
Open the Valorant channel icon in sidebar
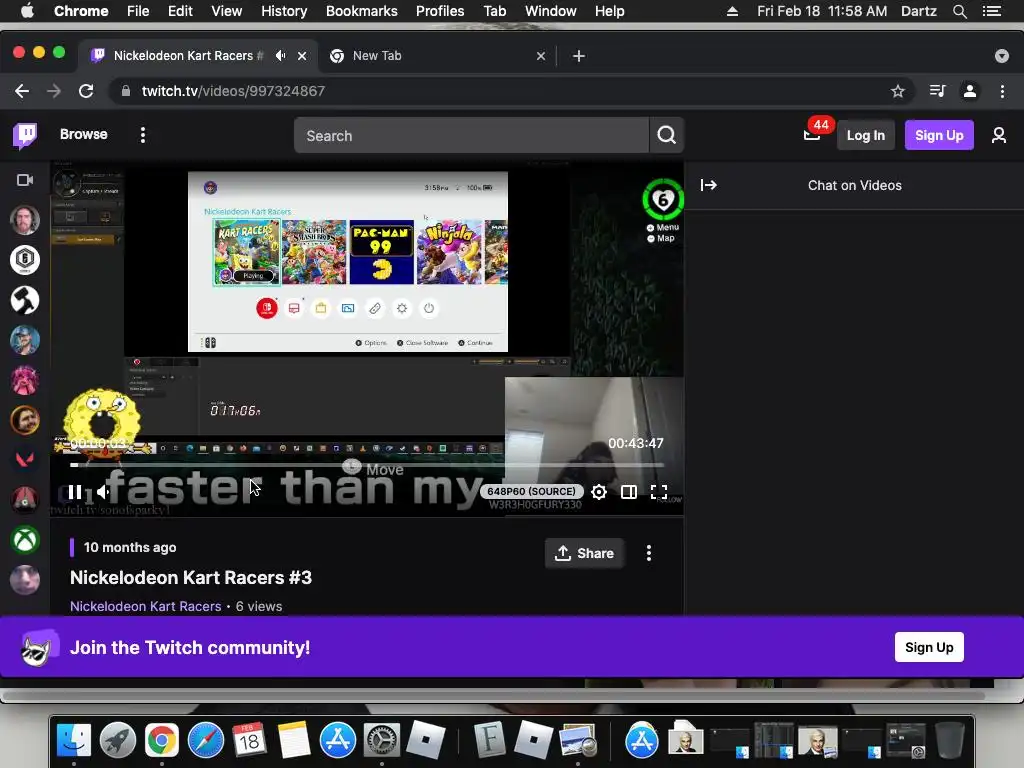pyautogui.click(x=25, y=460)
